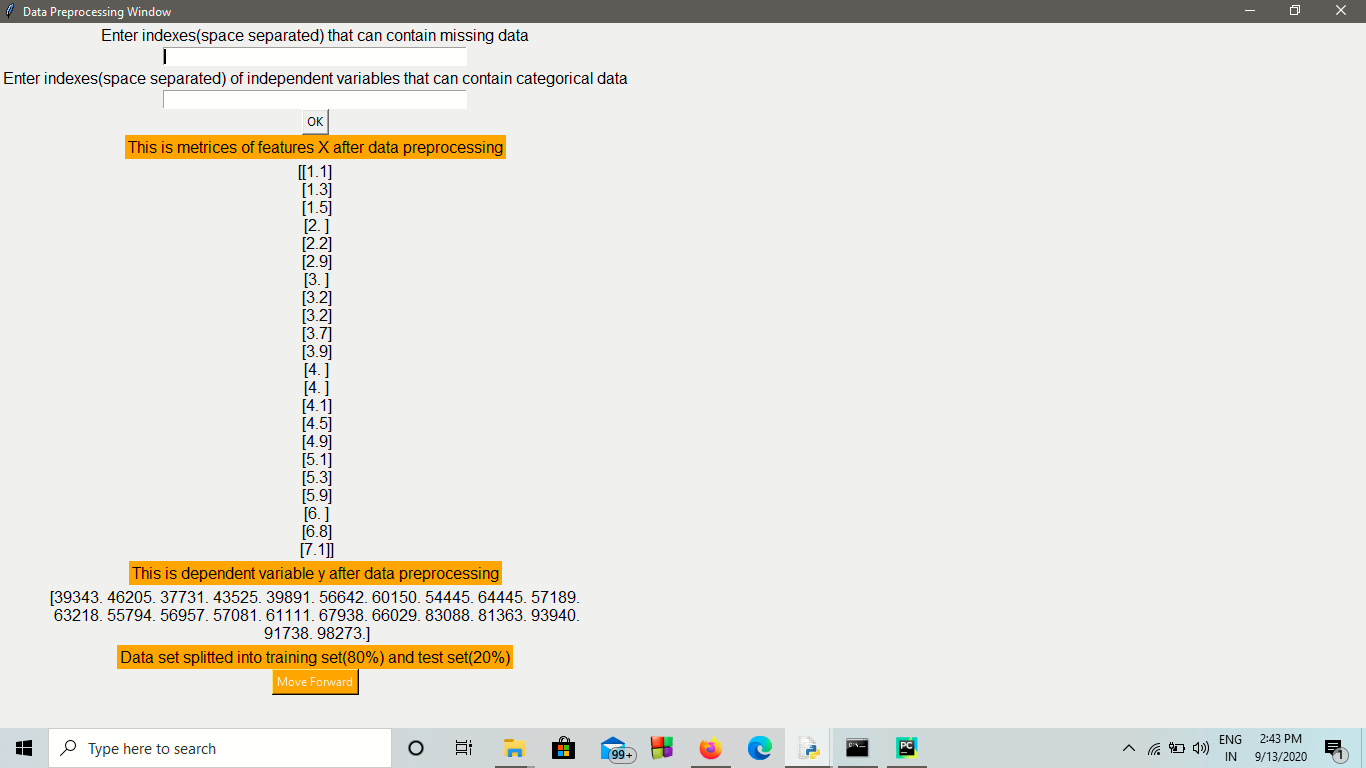1366x768 pixels.
Task: Click the ENG IN language indicator
Action: point(1230,748)
